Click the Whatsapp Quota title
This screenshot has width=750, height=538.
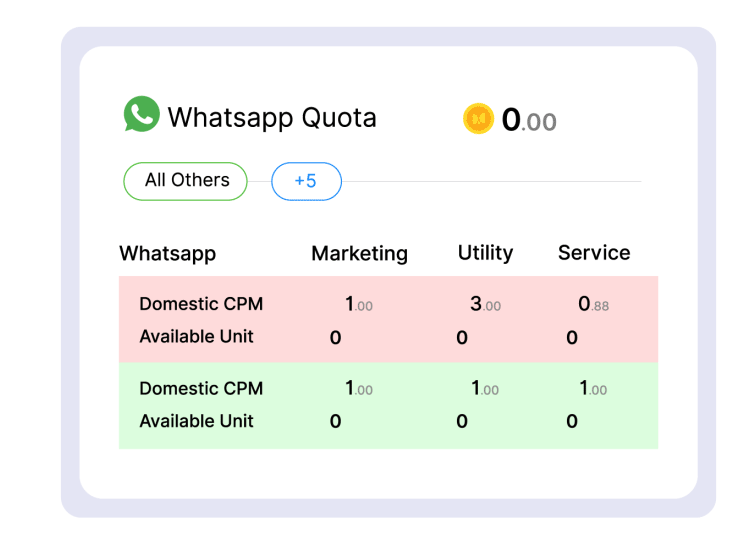click(x=272, y=118)
